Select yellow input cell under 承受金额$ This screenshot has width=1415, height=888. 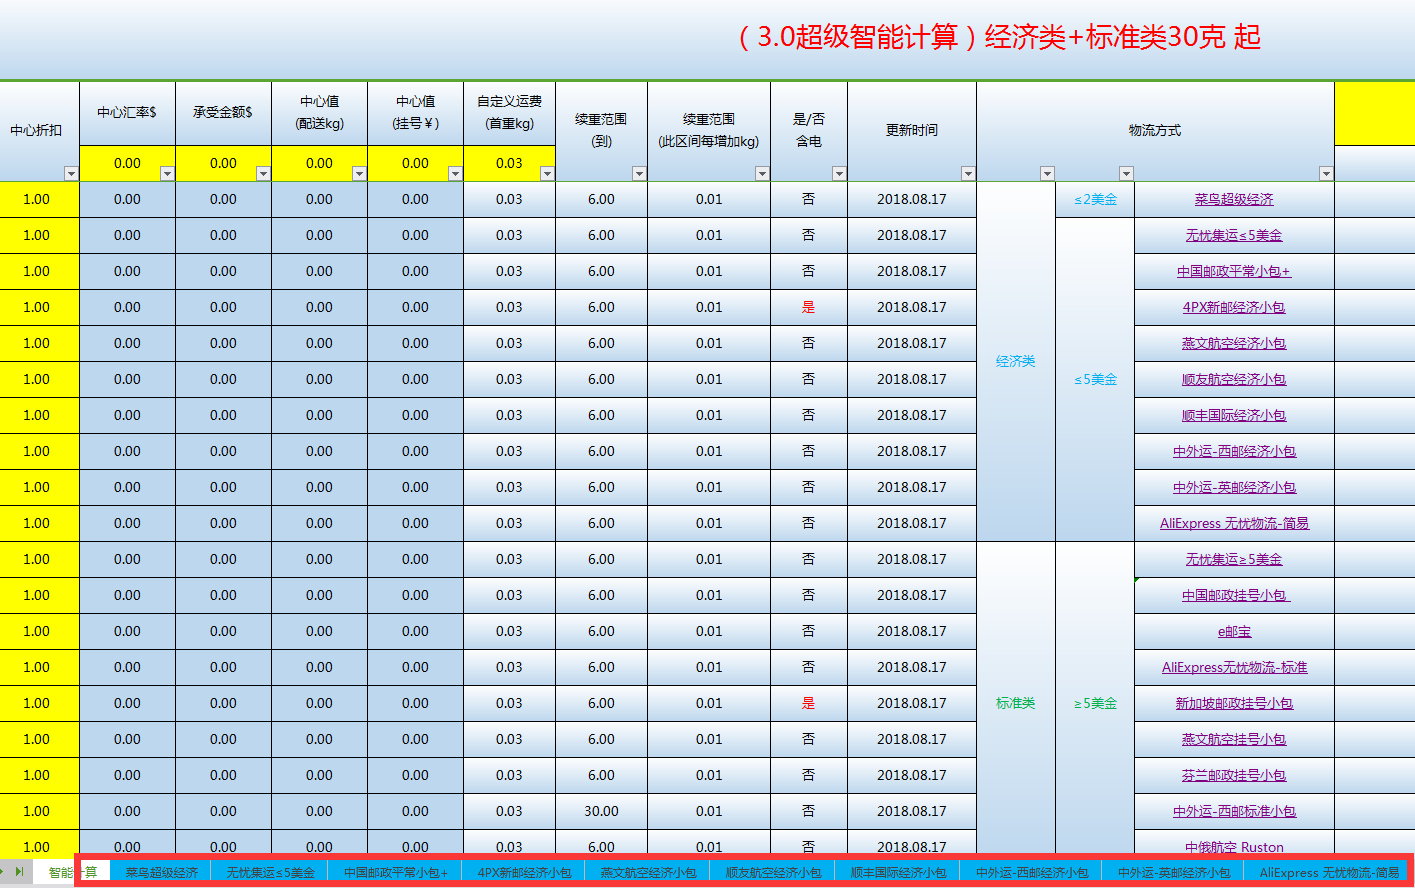coord(223,163)
